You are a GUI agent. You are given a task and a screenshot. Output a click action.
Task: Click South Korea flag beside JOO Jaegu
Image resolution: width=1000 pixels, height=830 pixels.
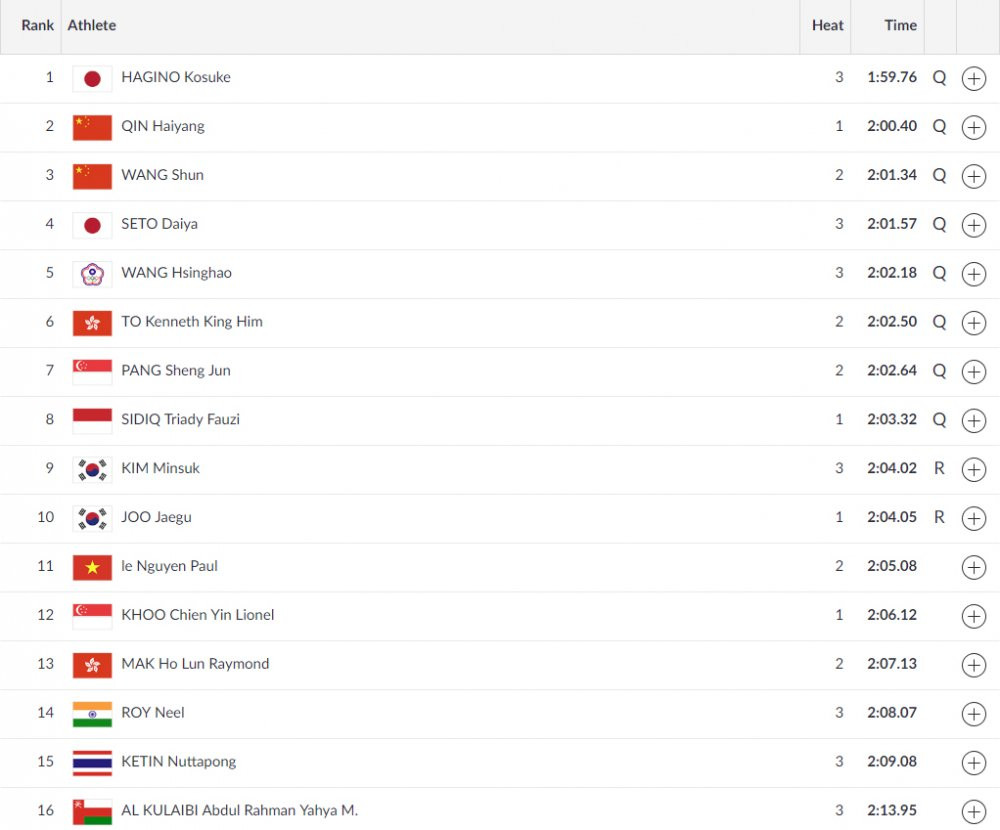pos(92,519)
